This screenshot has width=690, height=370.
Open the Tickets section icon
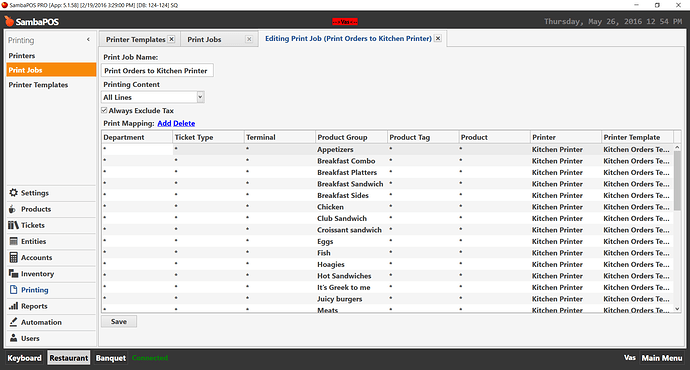tap(13, 225)
